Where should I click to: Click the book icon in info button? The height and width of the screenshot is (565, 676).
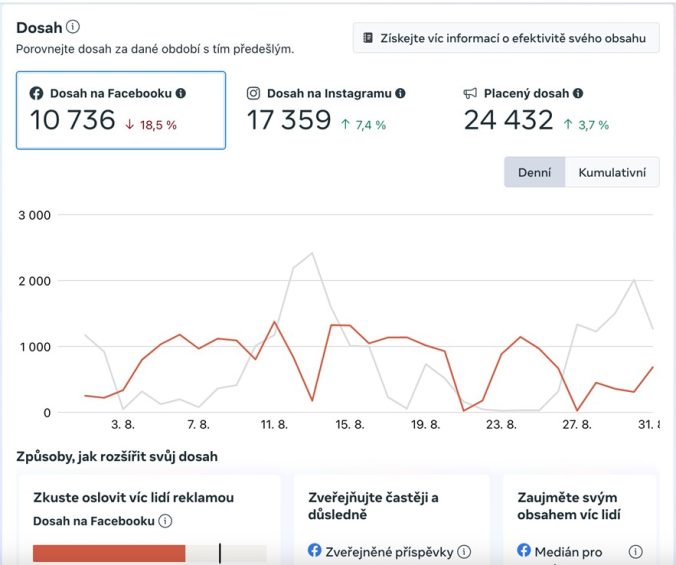pyautogui.click(x=368, y=38)
